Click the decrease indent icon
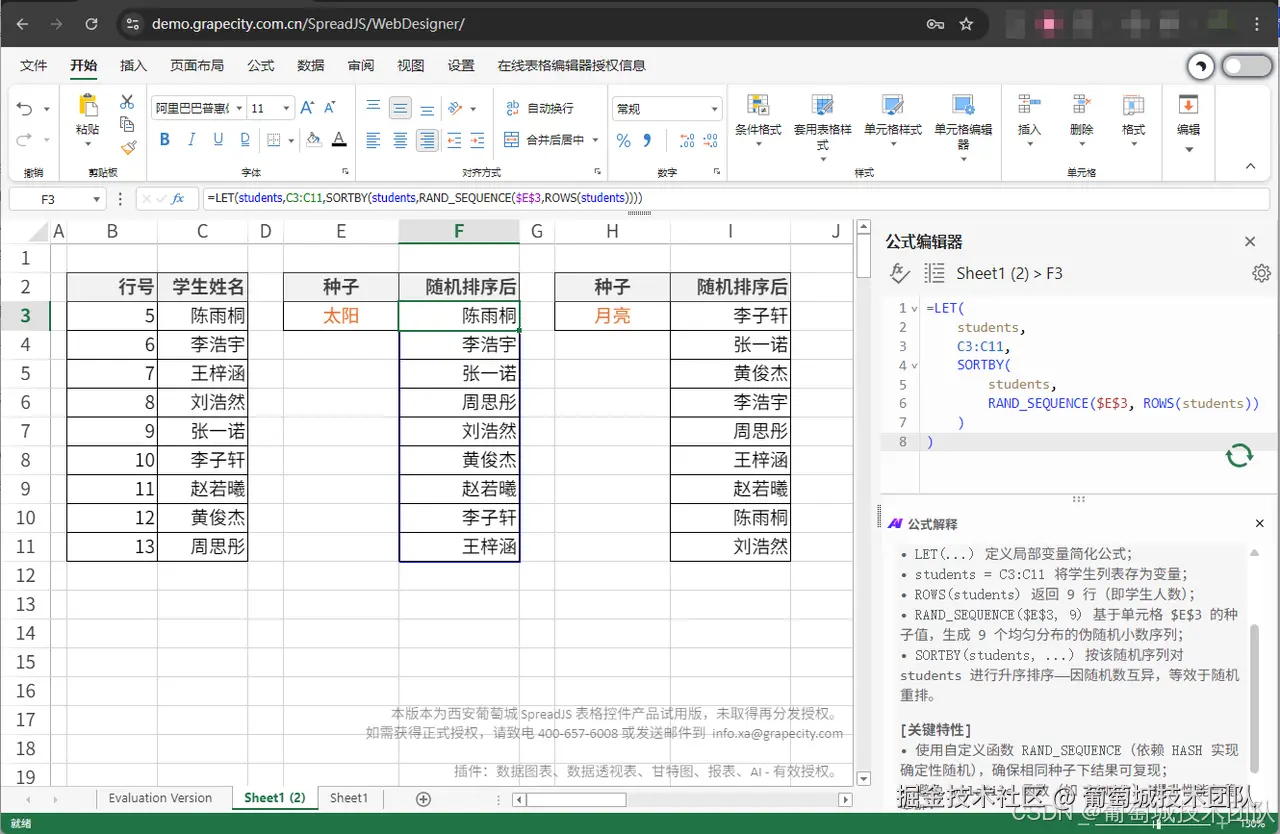This screenshot has width=1280, height=834. [454, 140]
